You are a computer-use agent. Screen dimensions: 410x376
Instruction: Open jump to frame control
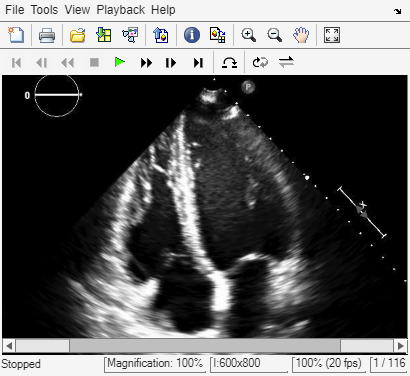pyautogui.click(x=229, y=62)
